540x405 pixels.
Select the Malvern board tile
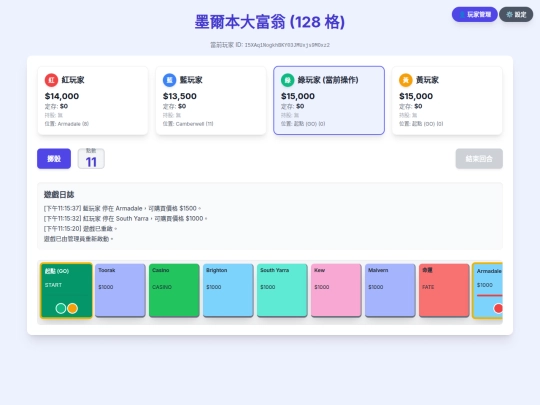[390, 290]
